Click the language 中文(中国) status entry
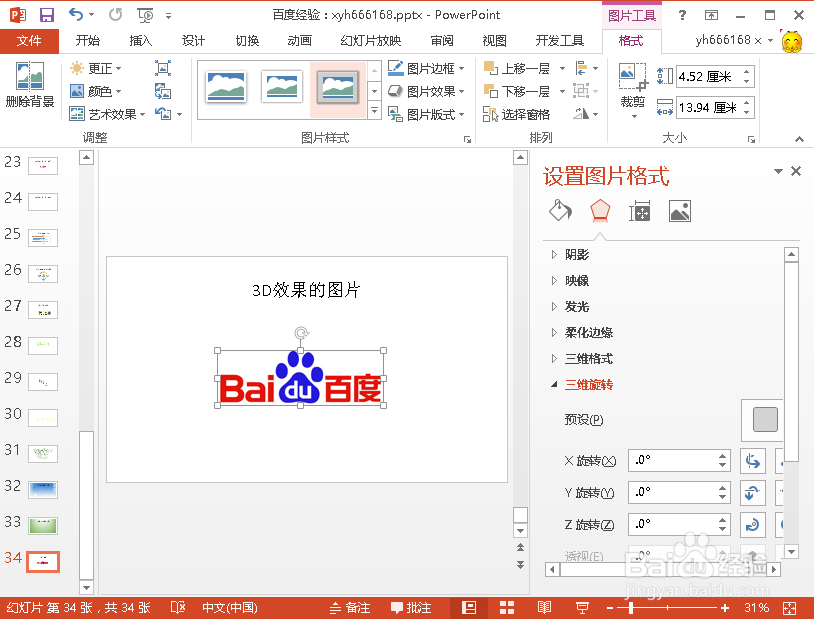The width and height of the screenshot is (814, 619). click(x=229, y=607)
